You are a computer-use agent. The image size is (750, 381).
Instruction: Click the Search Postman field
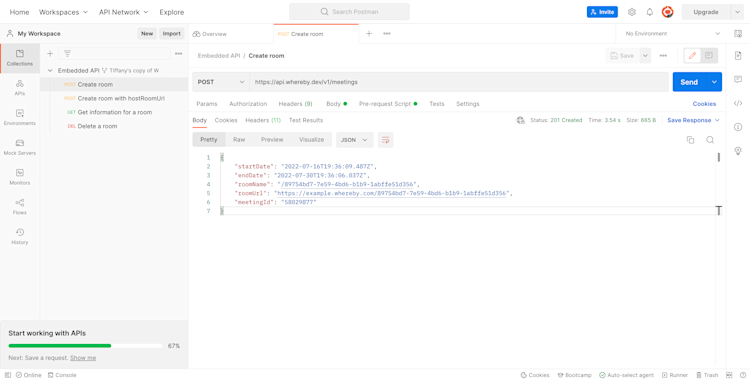coord(349,11)
